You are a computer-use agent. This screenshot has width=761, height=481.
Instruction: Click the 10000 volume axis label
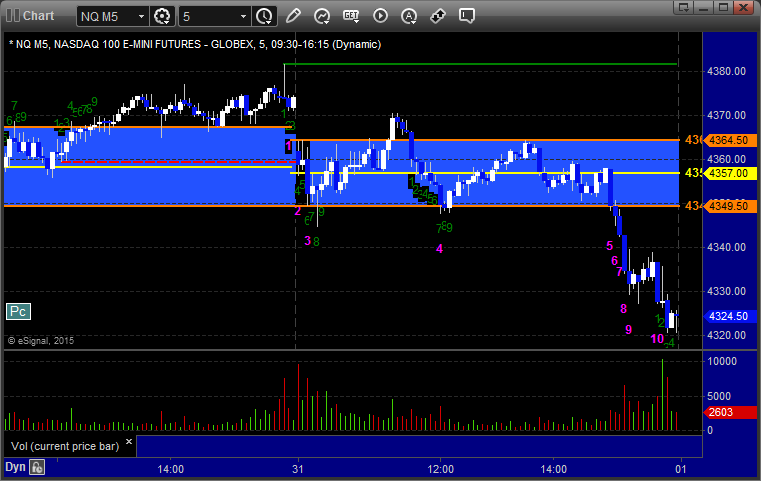pyautogui.click(x=722, y=362)
